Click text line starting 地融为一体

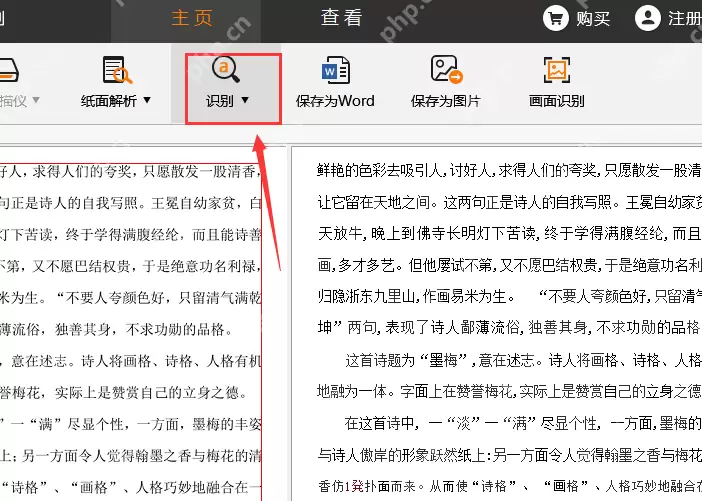tap(509, 391)
